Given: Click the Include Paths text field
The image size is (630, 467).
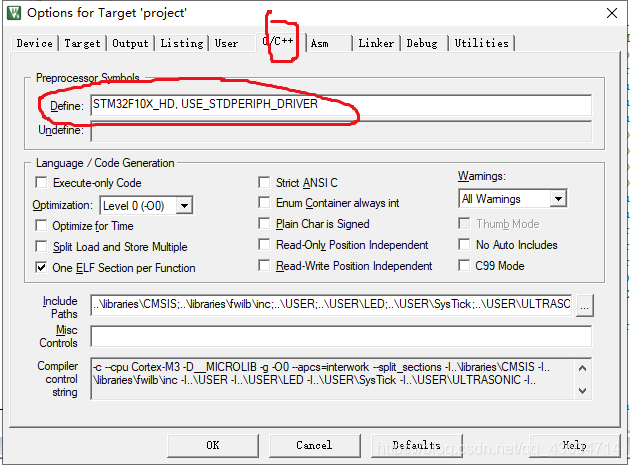Looking at the screenshot, I should point(331,304).
